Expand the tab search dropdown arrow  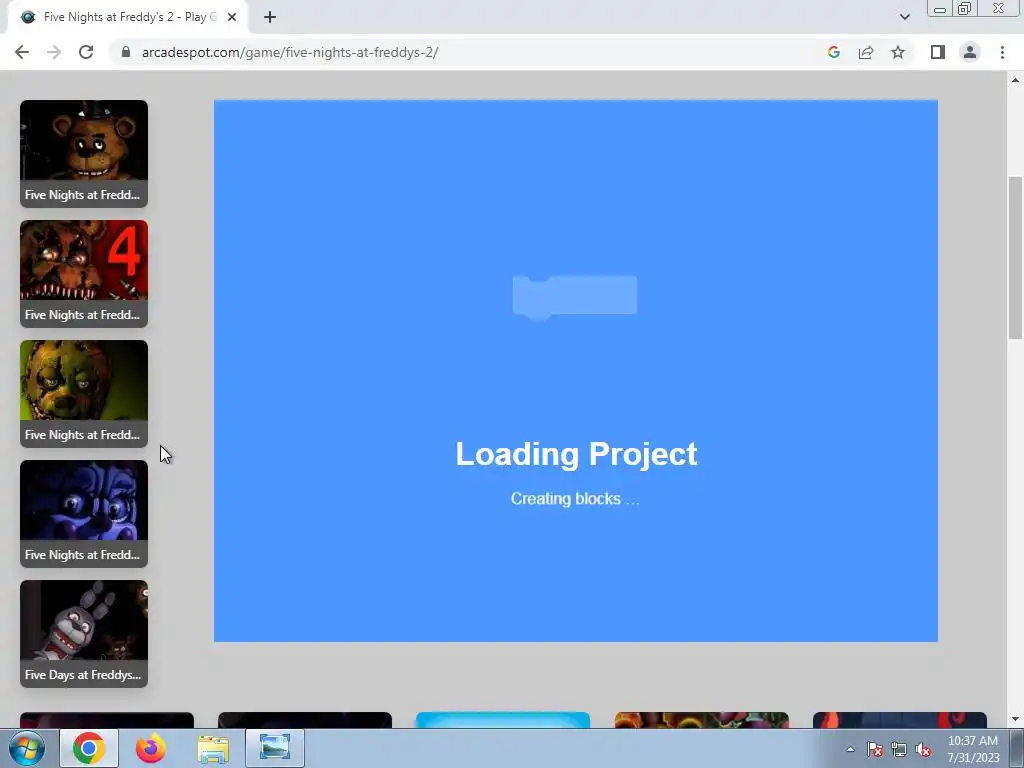tap(904, 18)
